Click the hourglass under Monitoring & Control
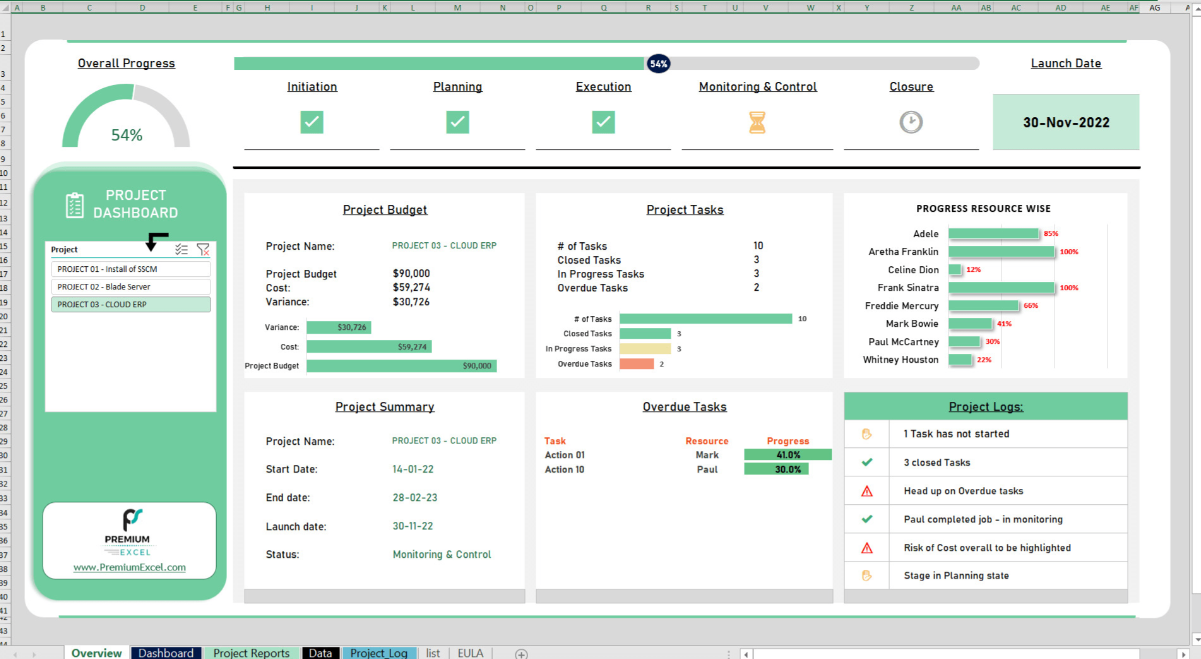This screenshot has height=659, width=1201. click(x=757, y=122)
